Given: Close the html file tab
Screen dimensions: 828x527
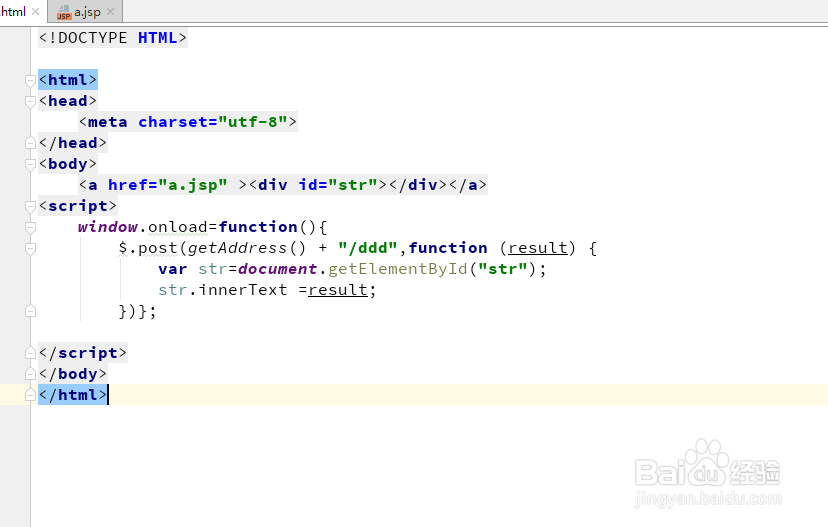Looking at the screenshot, I should pos(35,12).
